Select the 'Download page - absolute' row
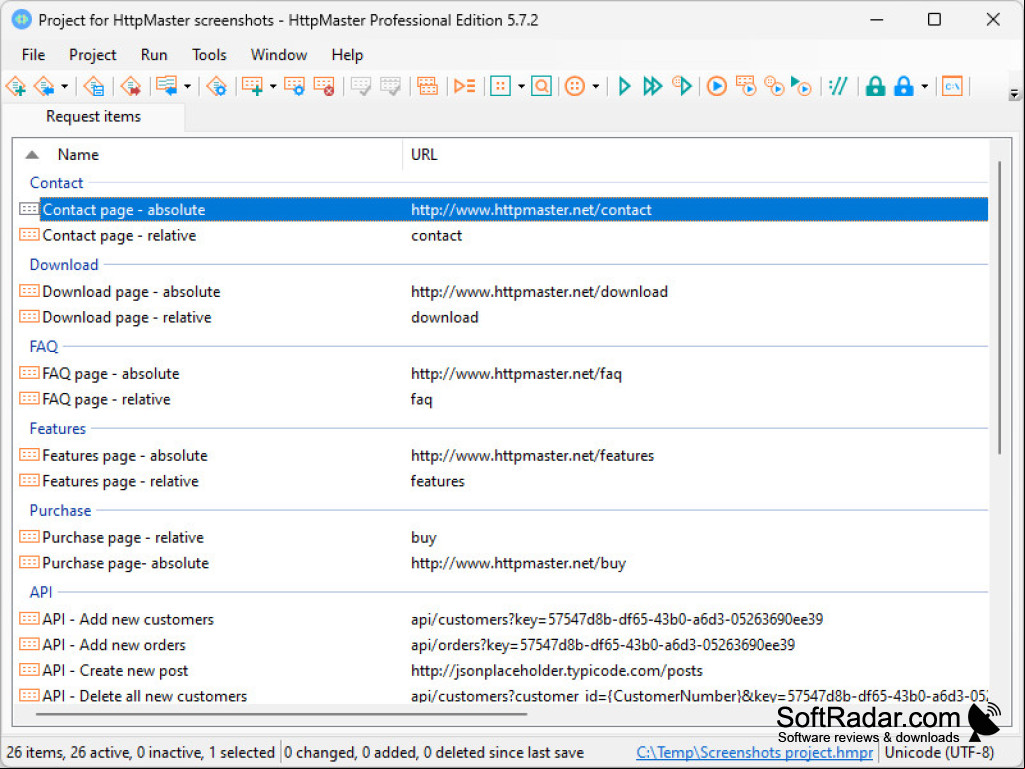 pyautogui.click(x=503, y=292)
